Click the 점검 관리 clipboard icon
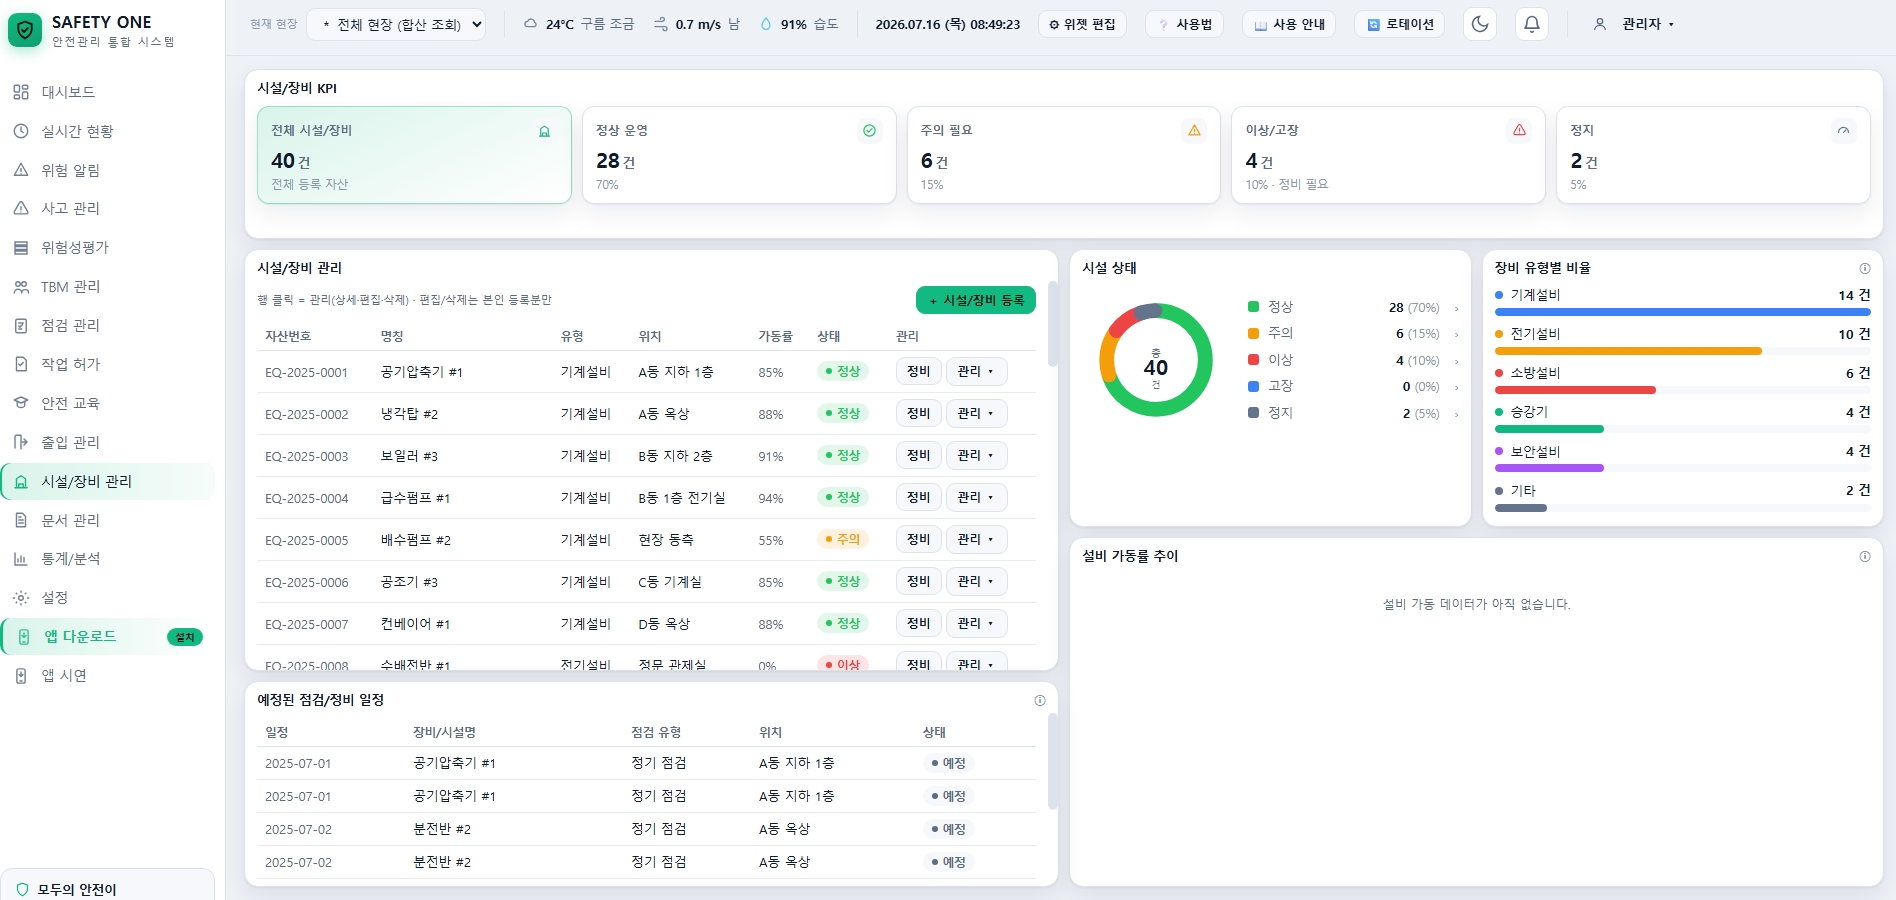1896x900 pixels. point(21,325)
